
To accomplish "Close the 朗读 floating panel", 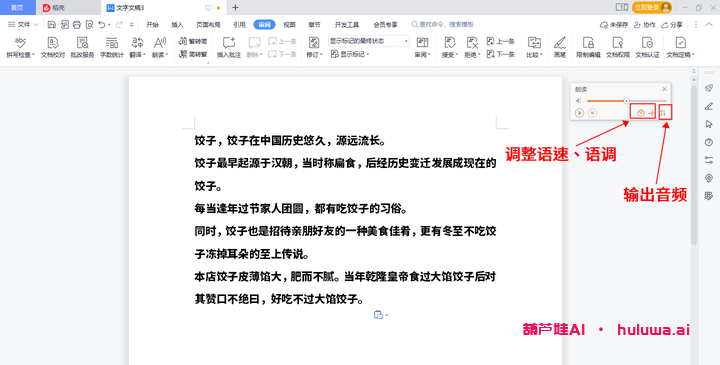I will click(x=664, y=89).
